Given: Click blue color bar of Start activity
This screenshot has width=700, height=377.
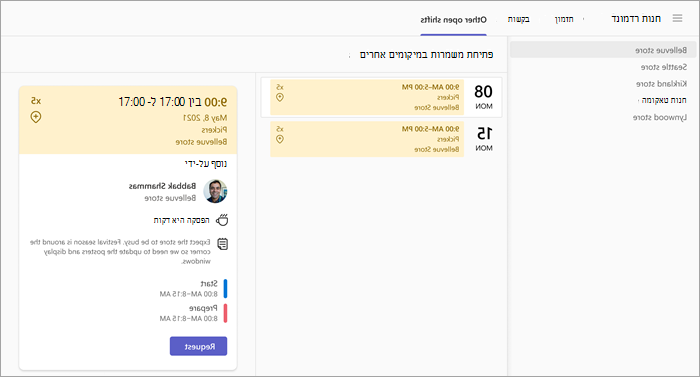Looking at the screenshot, I should coord(225,289).
